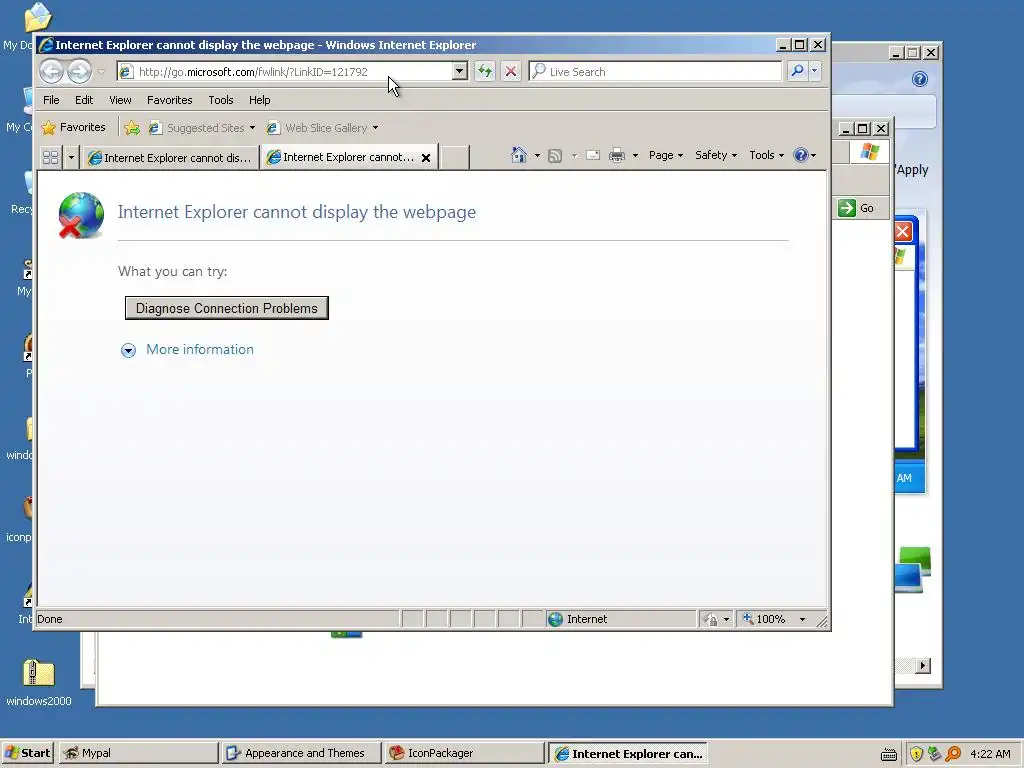The width and height of the screenshot is (1024, 768).
Task: Click scroll right arrow in background window
Action: [923, 665]
